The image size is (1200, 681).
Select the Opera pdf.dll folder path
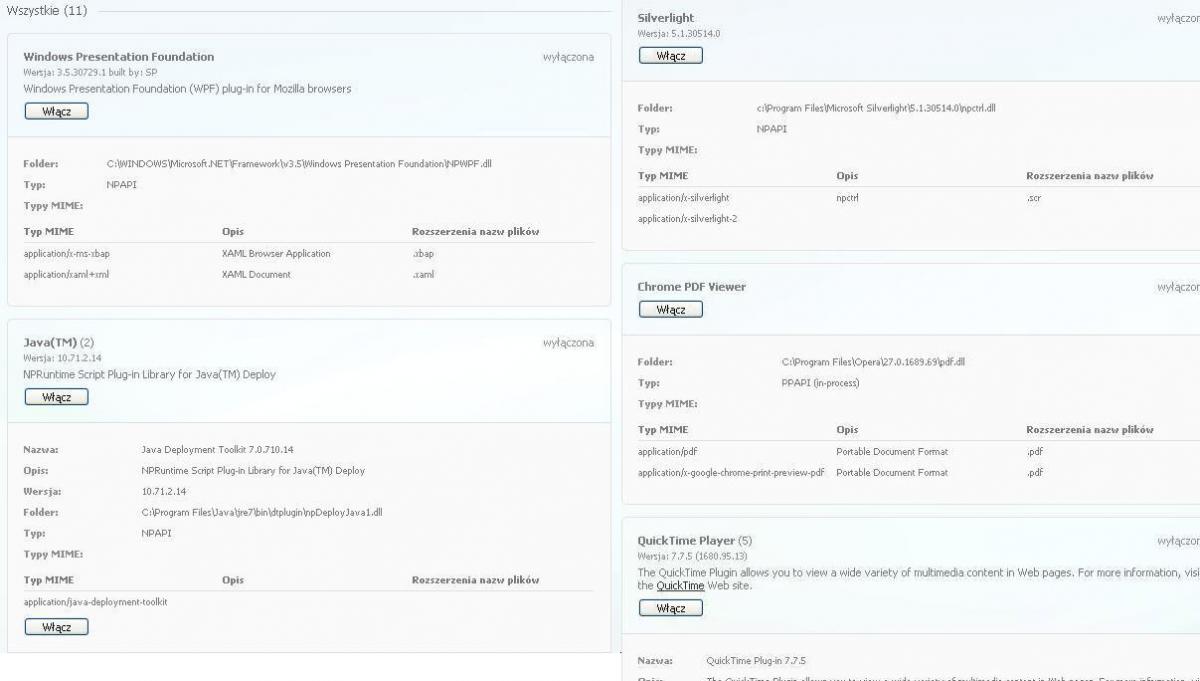click(873, 362)
